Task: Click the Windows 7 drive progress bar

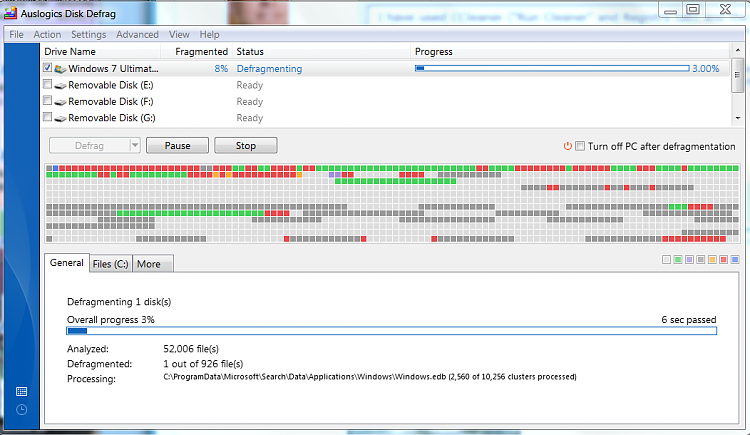Action: pyautogui.click(x=552, y=68)
